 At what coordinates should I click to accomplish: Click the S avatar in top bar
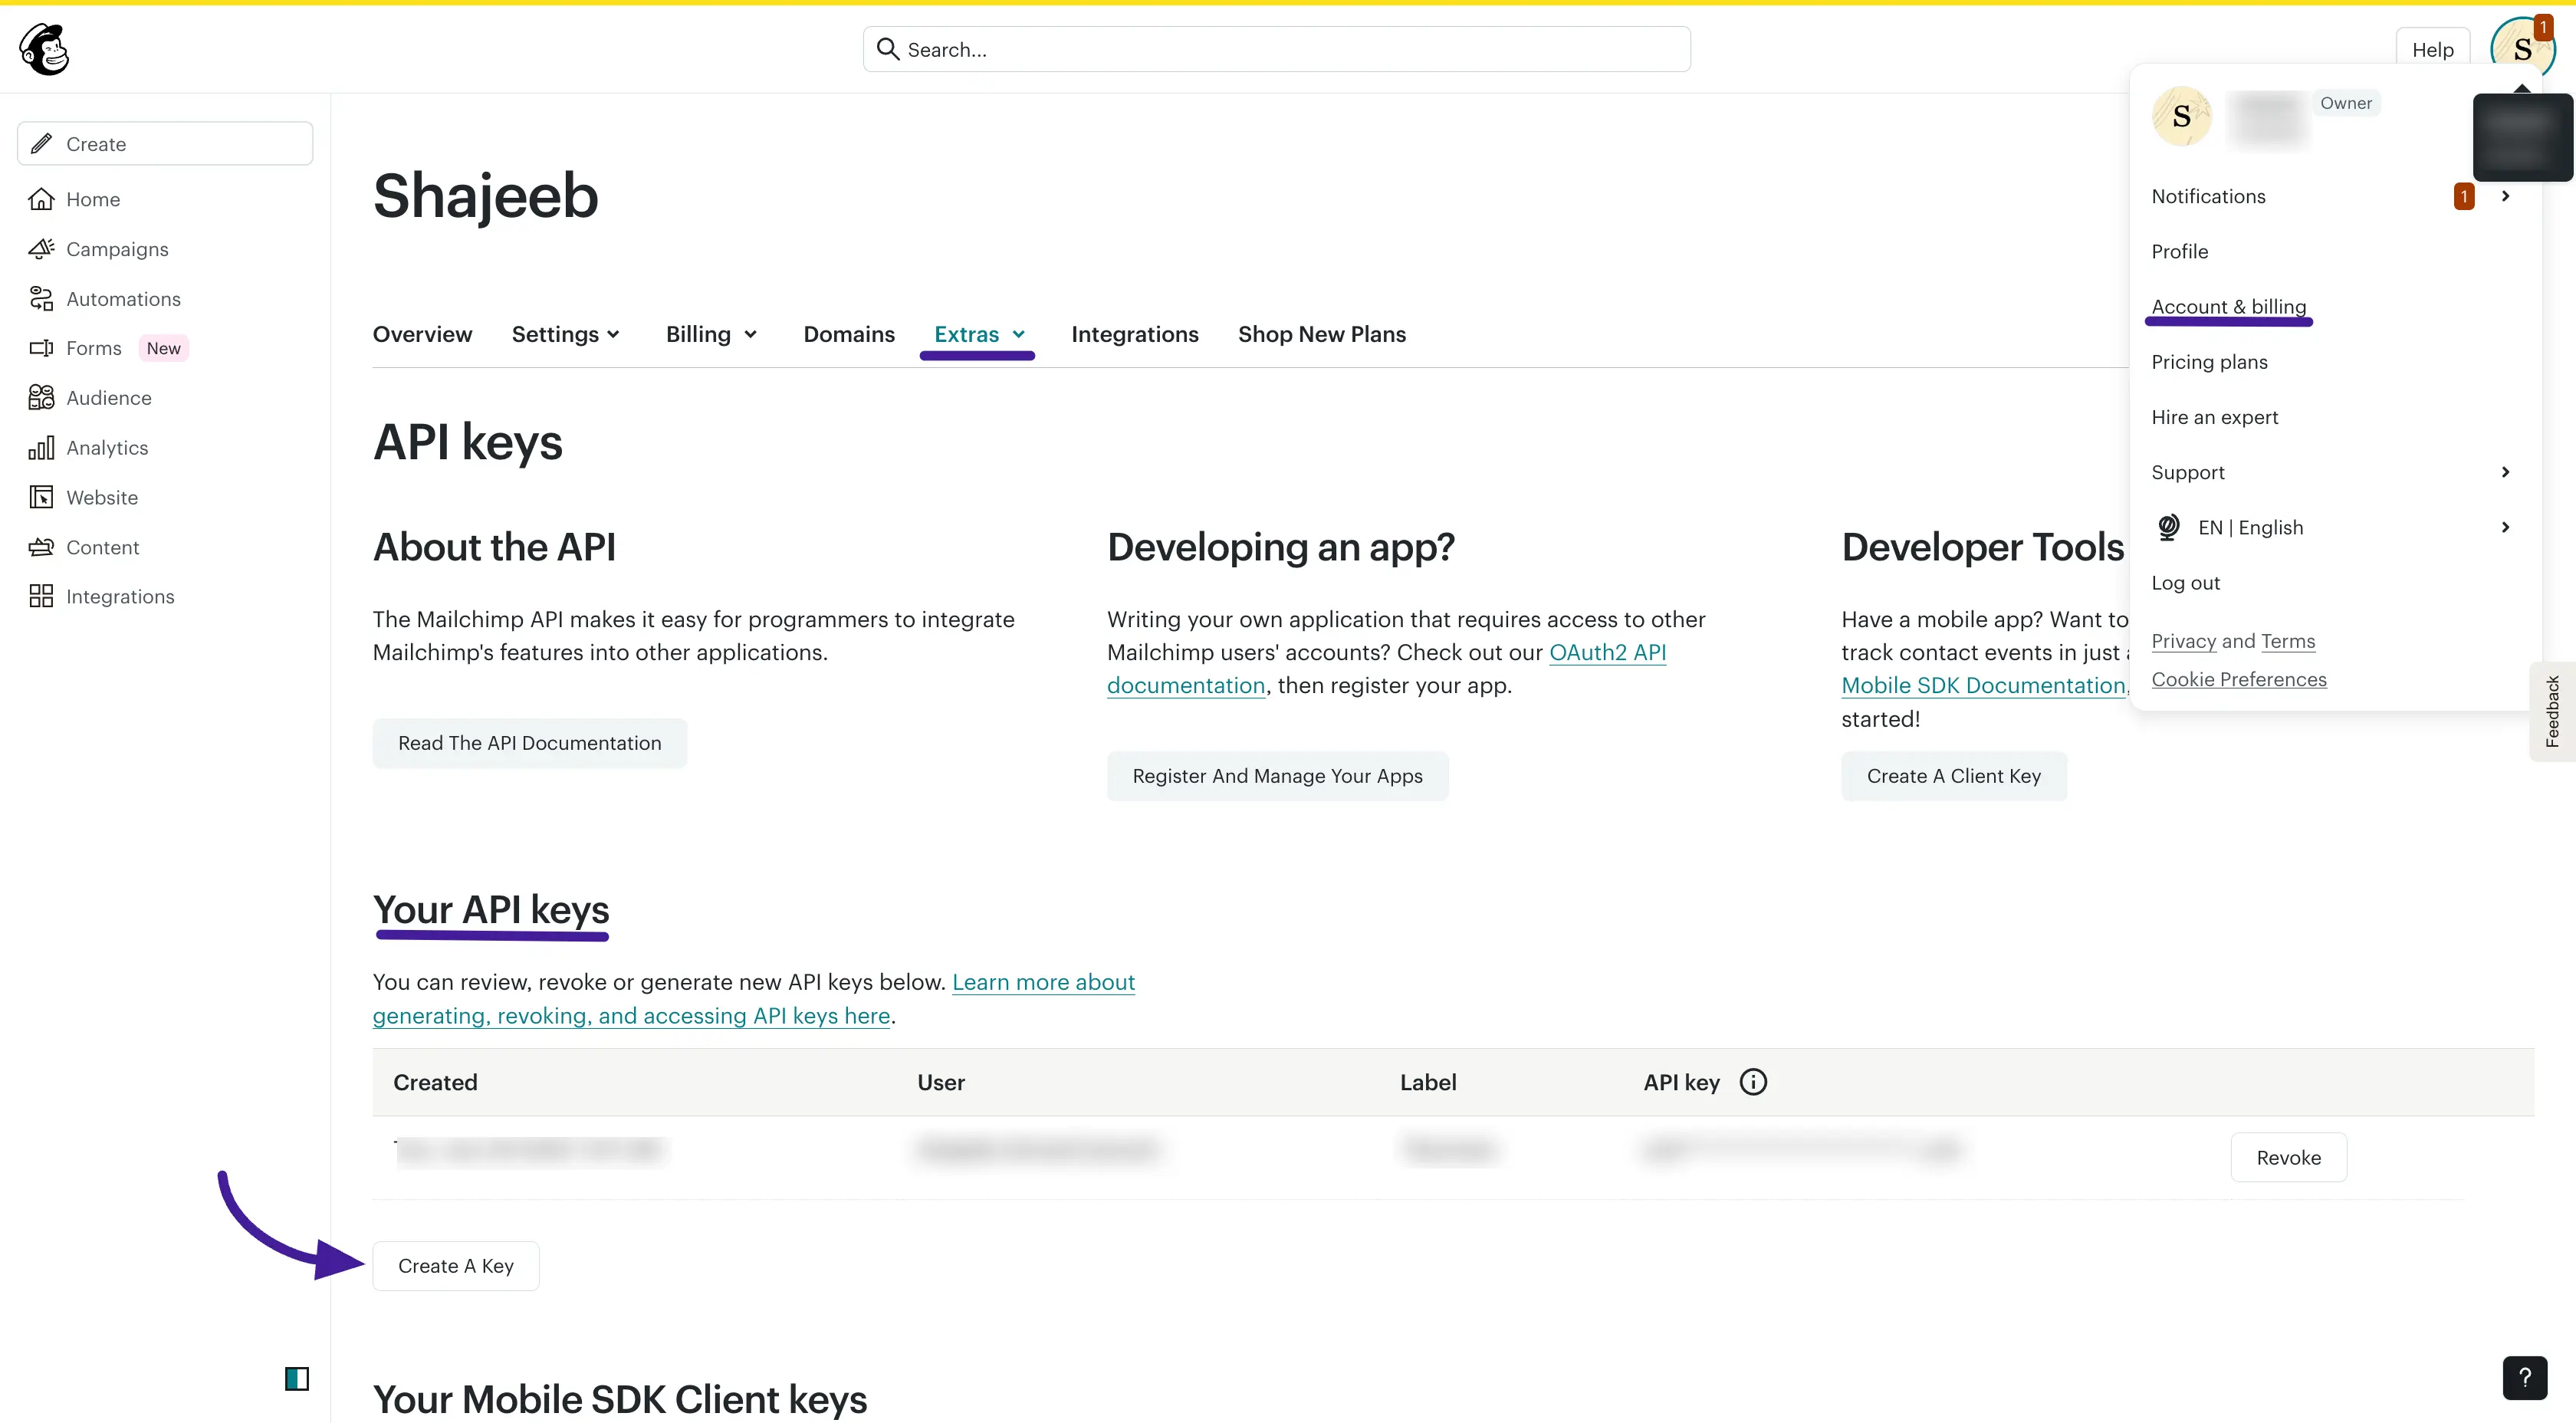pyautogui.click(x=2522, y=49)
